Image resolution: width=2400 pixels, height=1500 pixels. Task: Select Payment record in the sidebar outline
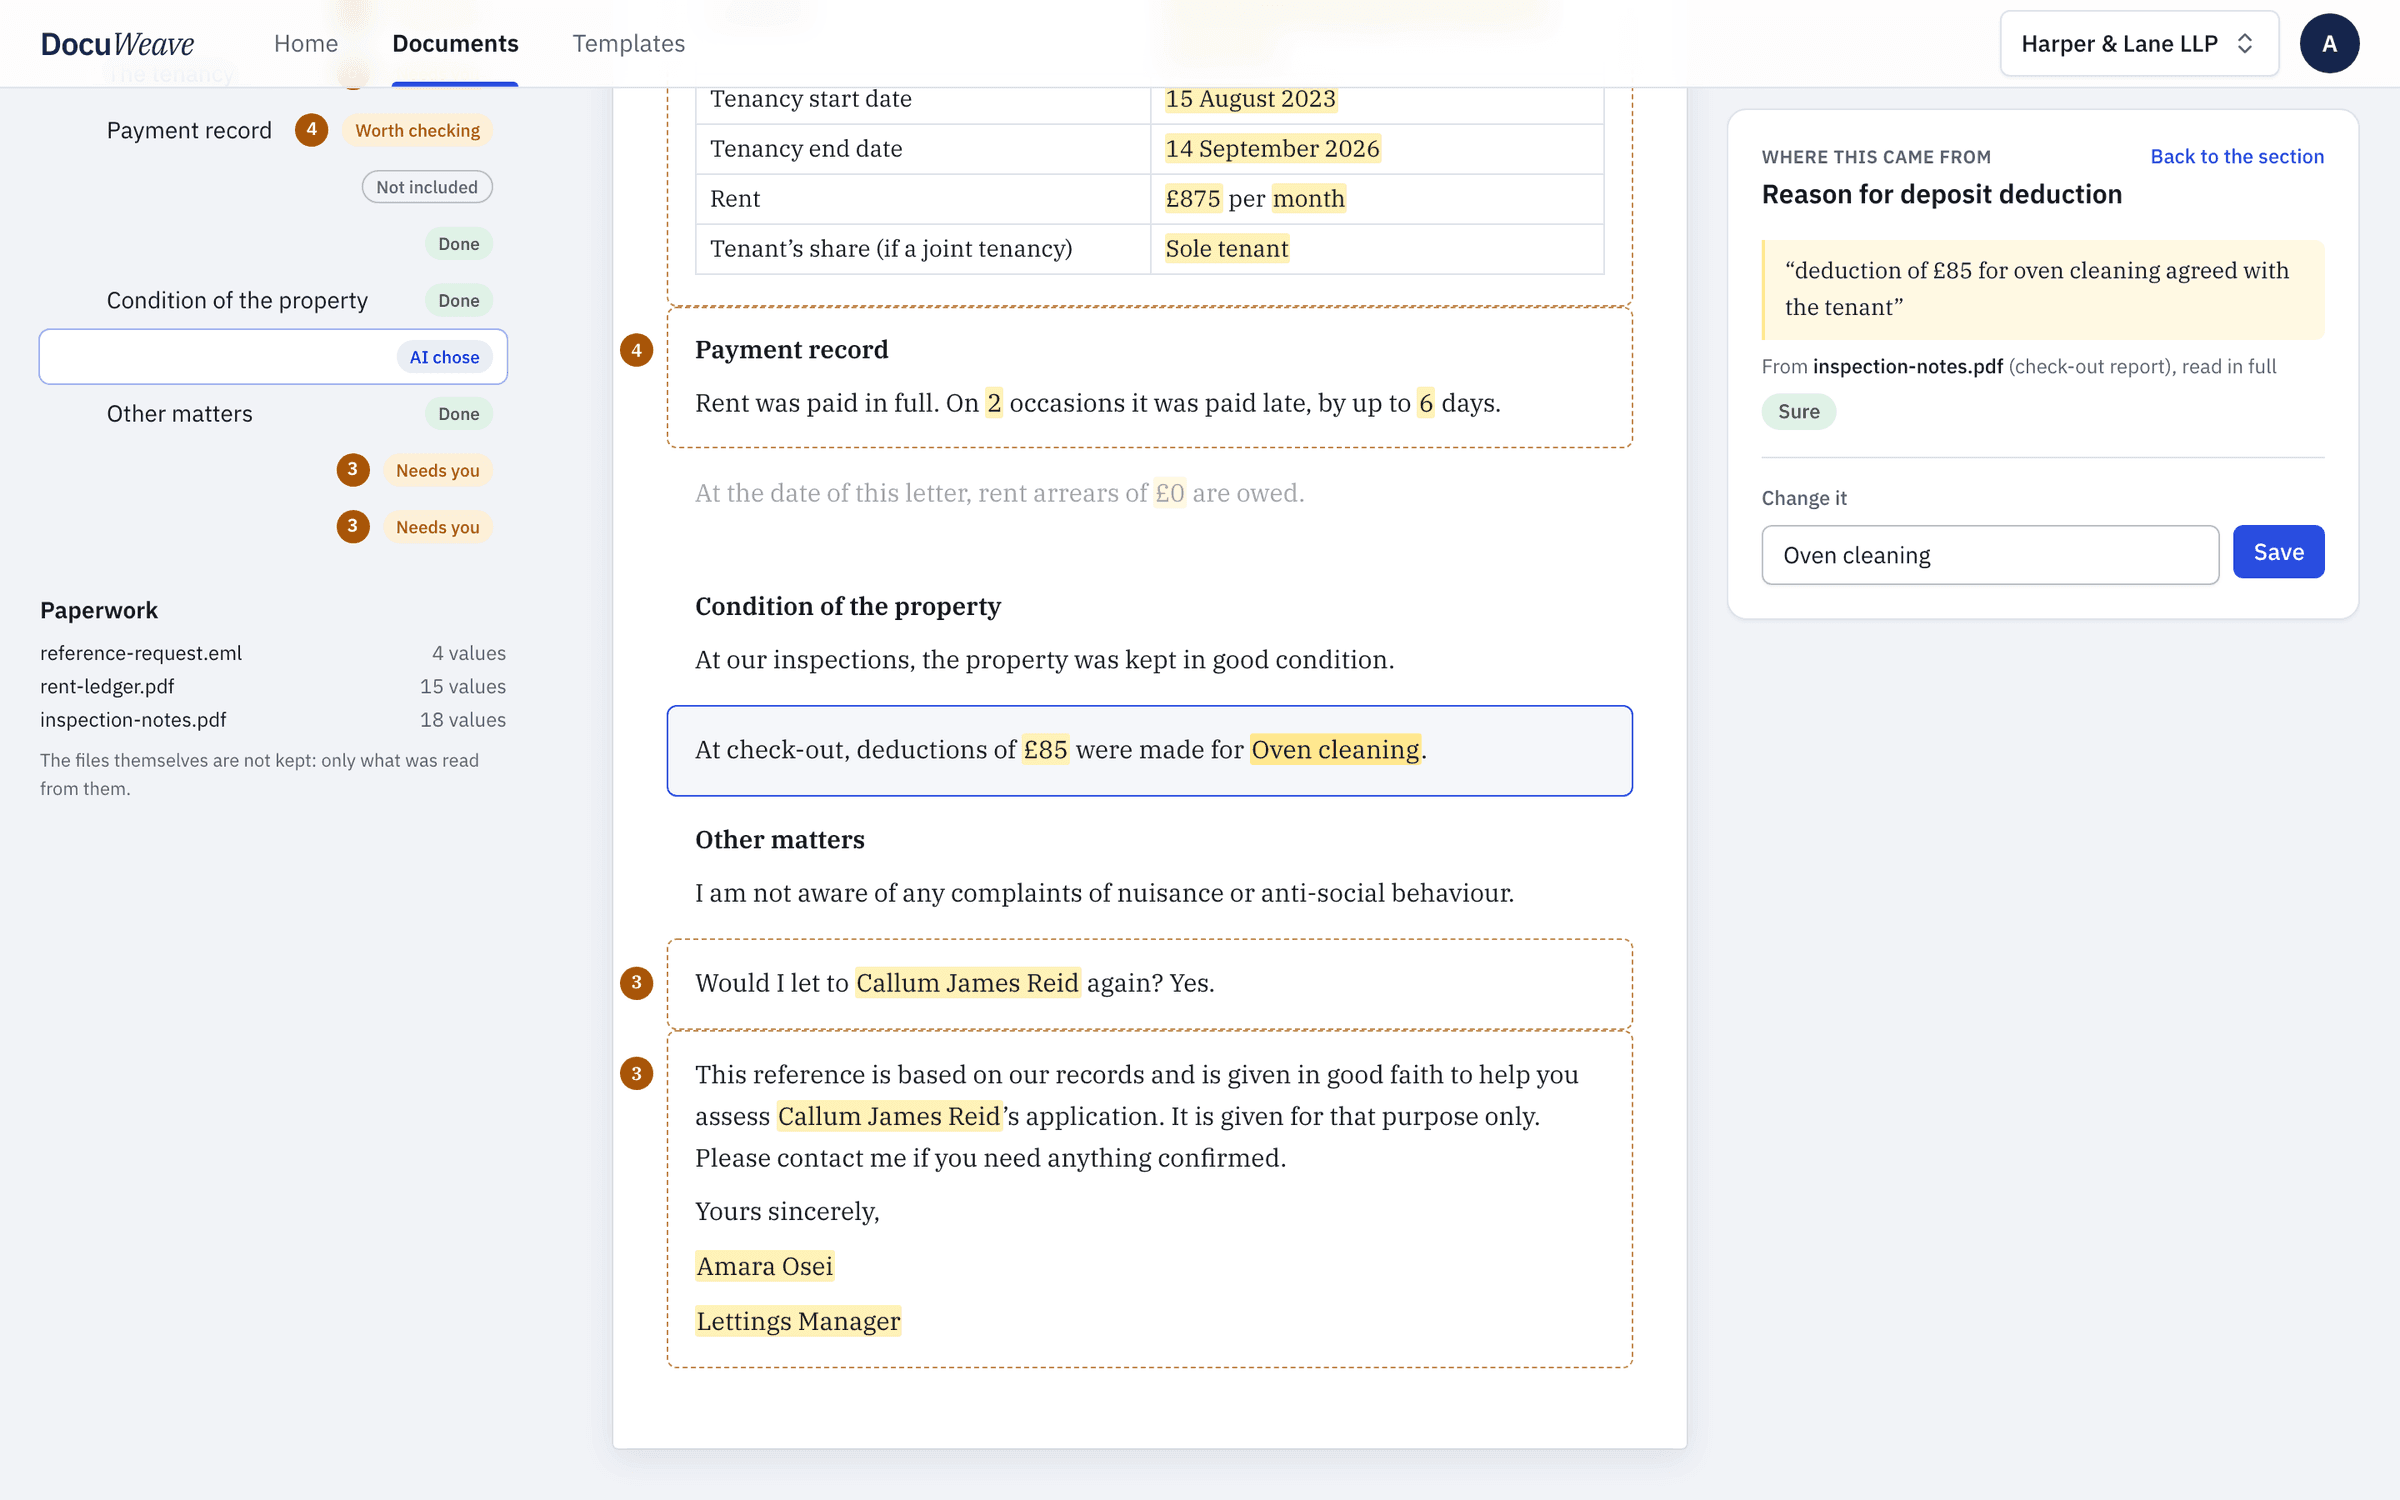point(189,130)
